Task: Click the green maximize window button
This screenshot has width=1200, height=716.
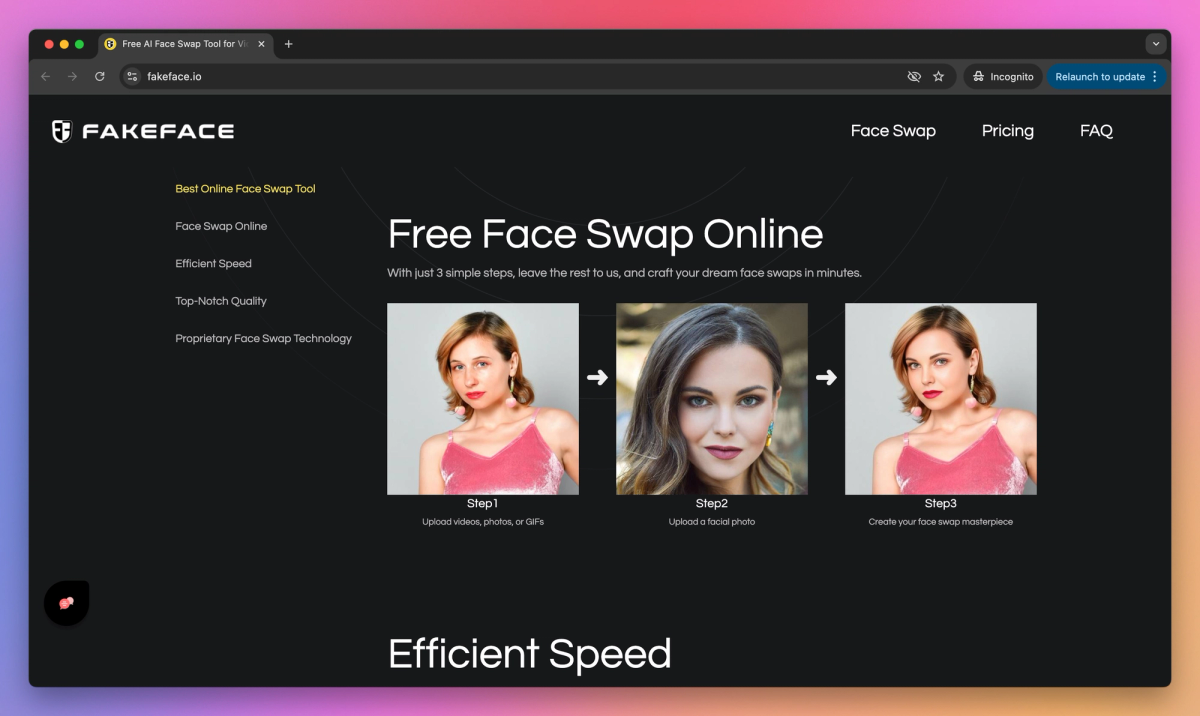Action: coord(79,44)
